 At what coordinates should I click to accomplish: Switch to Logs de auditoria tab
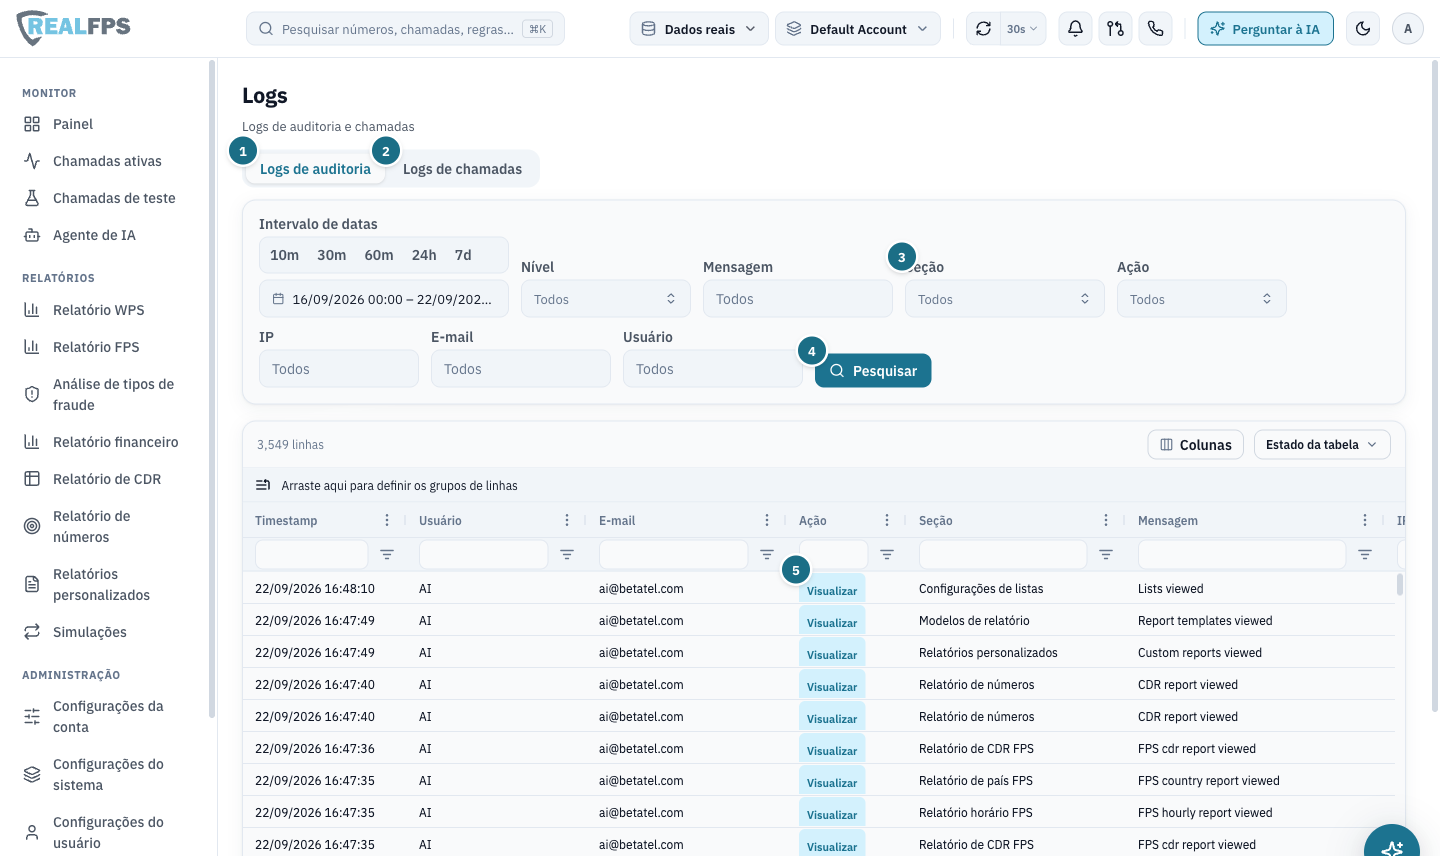pyautogui.click(x=315, y=169)
